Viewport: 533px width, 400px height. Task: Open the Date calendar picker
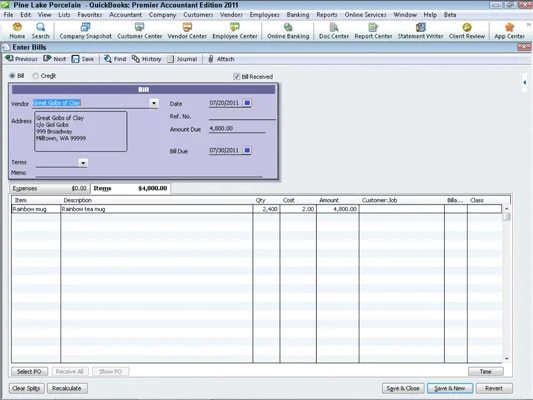[x=247, y=103]
